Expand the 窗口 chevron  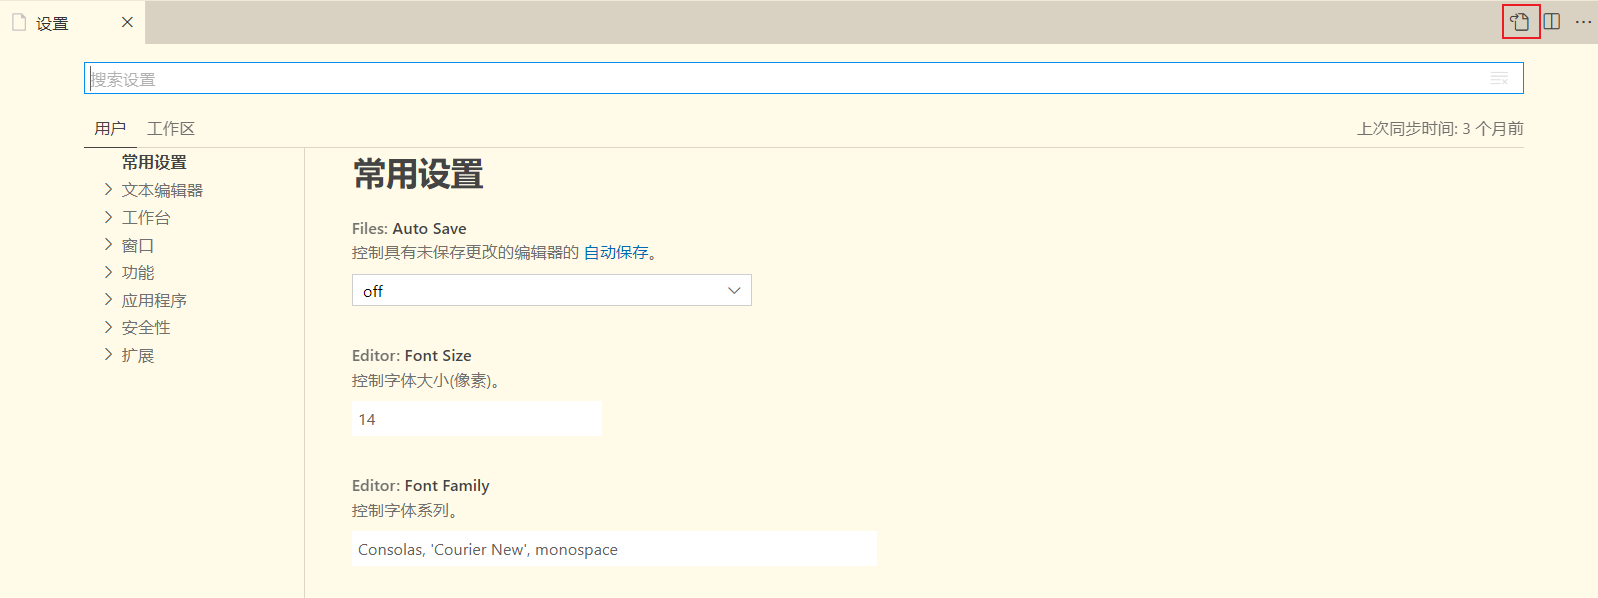(108, 244)
